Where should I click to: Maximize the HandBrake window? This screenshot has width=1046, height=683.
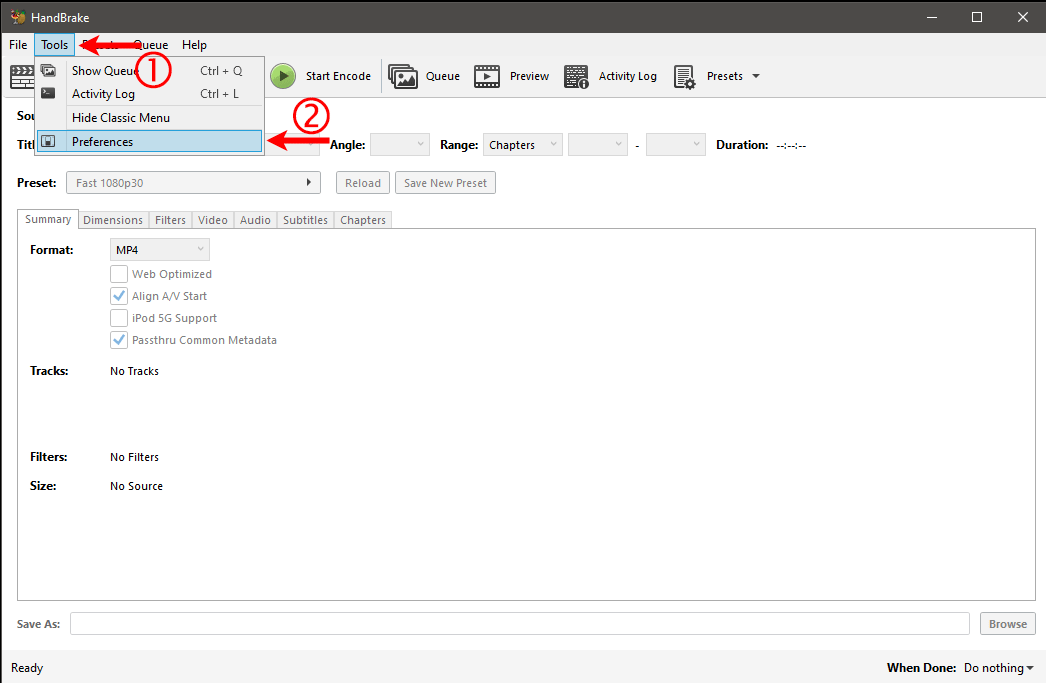pyautogui.click(x=977, y=17)
